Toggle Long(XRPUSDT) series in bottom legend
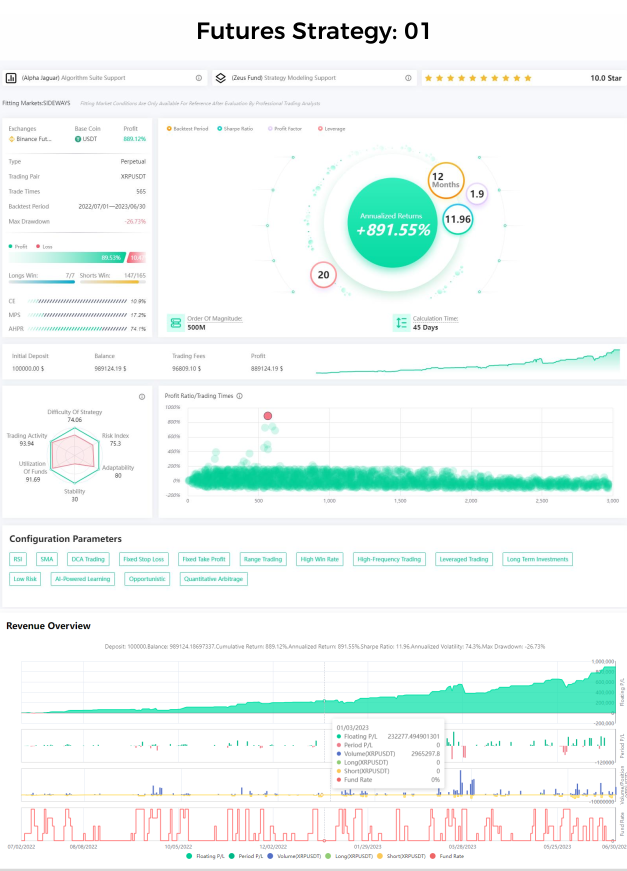627x871 pixels. 349,856
